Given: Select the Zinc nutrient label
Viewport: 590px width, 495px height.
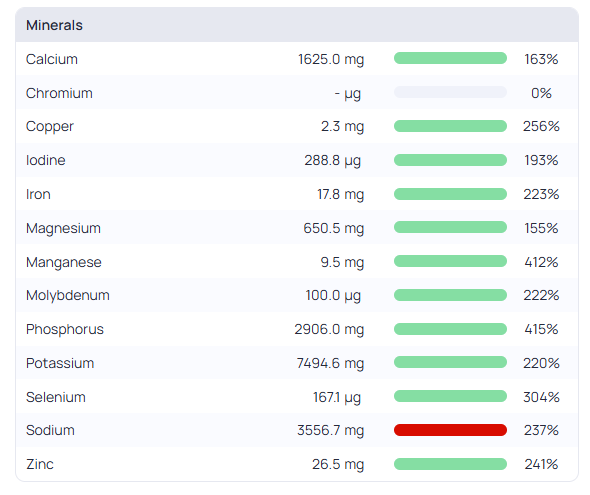Looking at the screenshot, I should (x=40, y=464).
